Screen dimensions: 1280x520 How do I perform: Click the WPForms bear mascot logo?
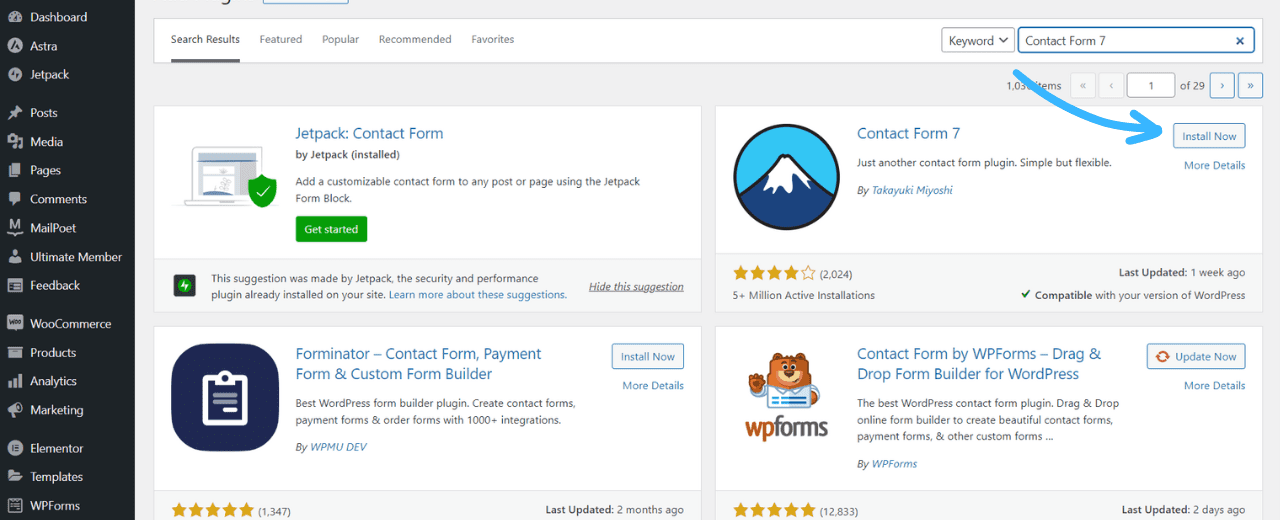point(787,396)
